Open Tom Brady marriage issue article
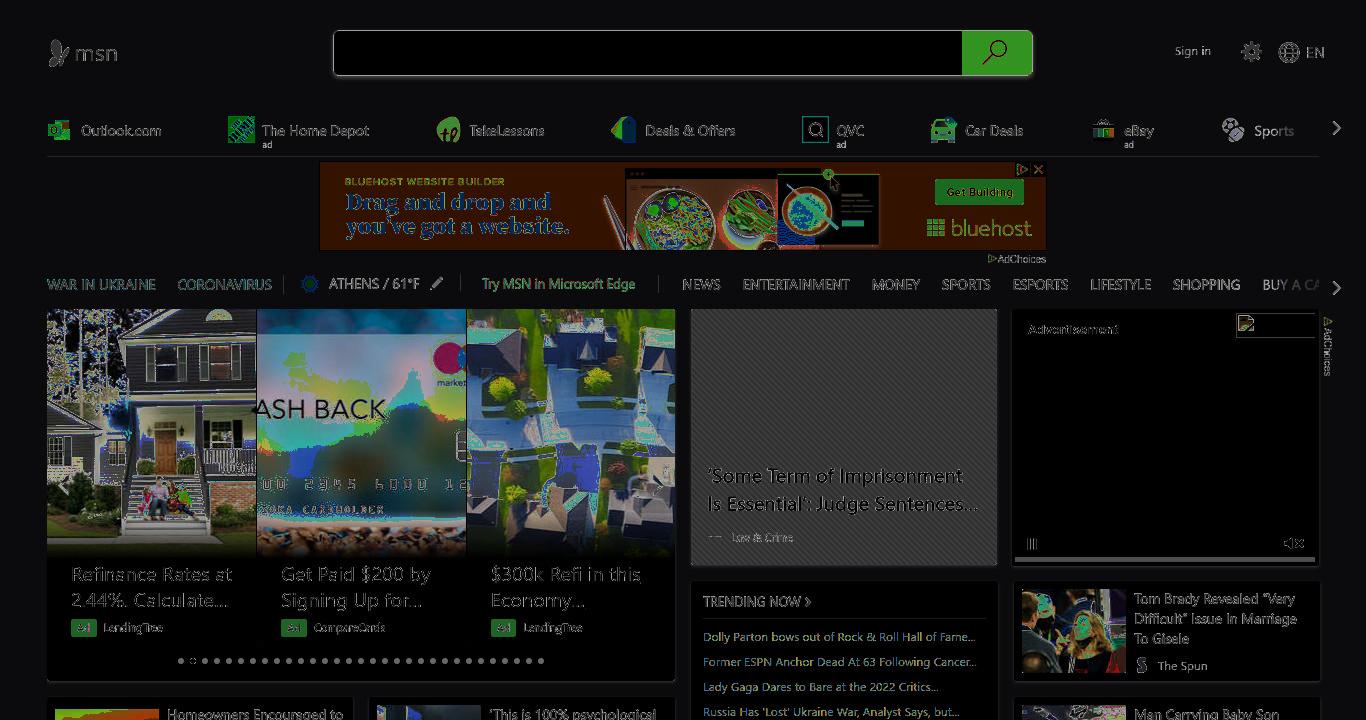 tap(1215, 618)
